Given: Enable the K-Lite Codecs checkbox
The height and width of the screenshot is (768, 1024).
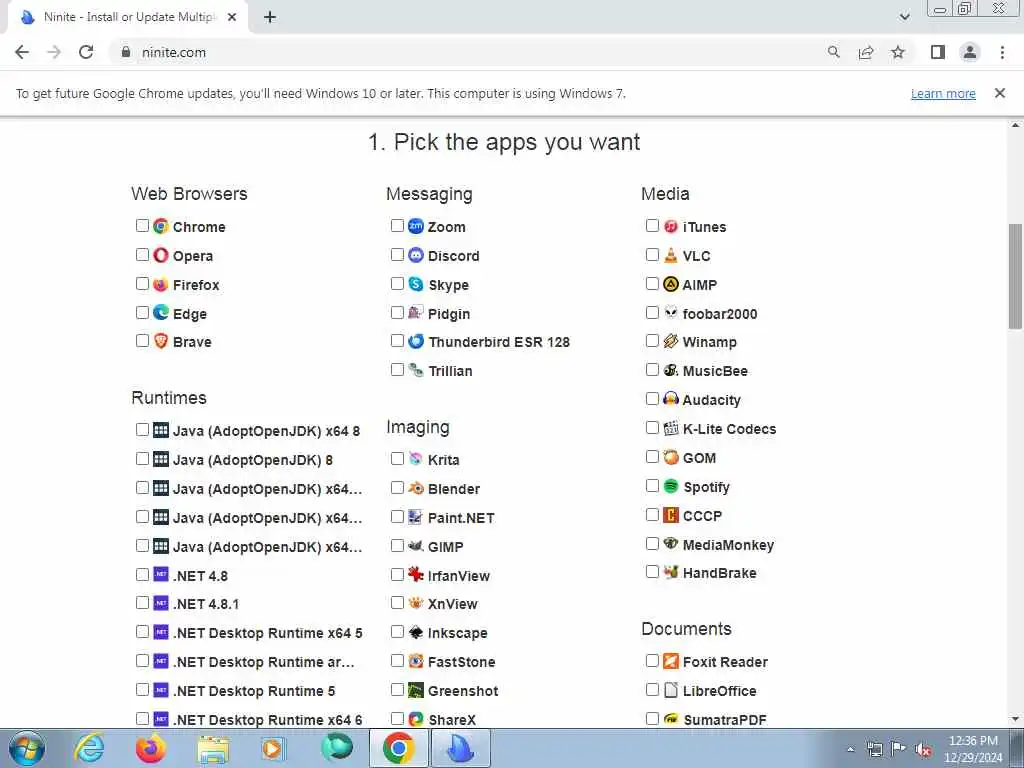Looking at the screenshot, I should click(x=652, y=428).
